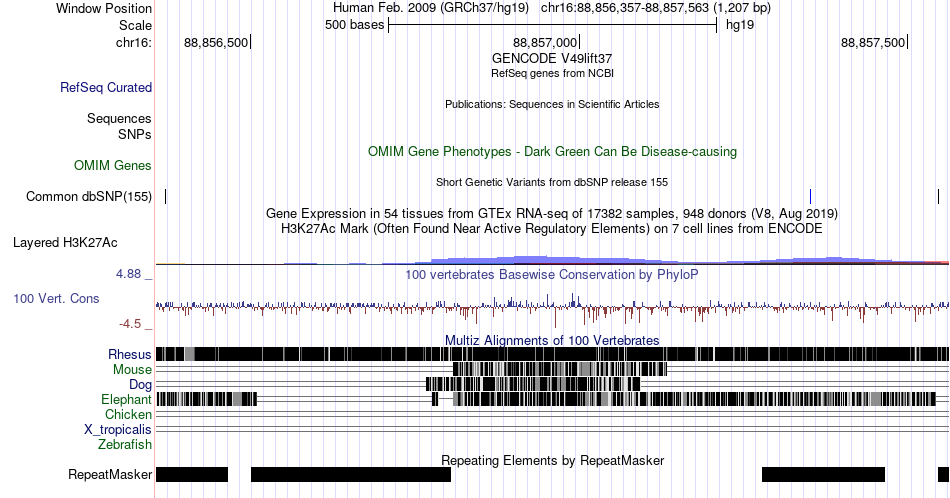
Task: Select the Mouse alignment row label
Action: (x=132, y=370)
